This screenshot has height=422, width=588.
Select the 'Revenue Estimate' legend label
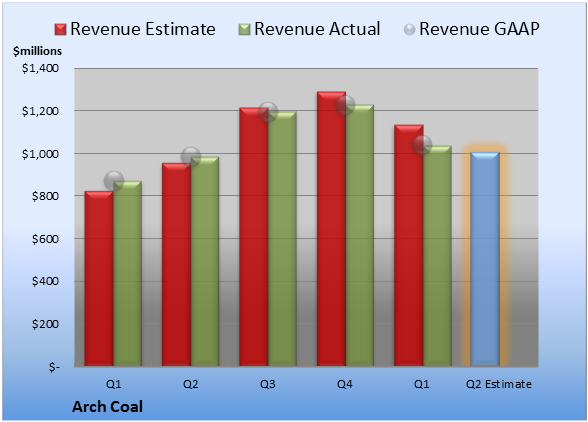click(x=143, y=29)
